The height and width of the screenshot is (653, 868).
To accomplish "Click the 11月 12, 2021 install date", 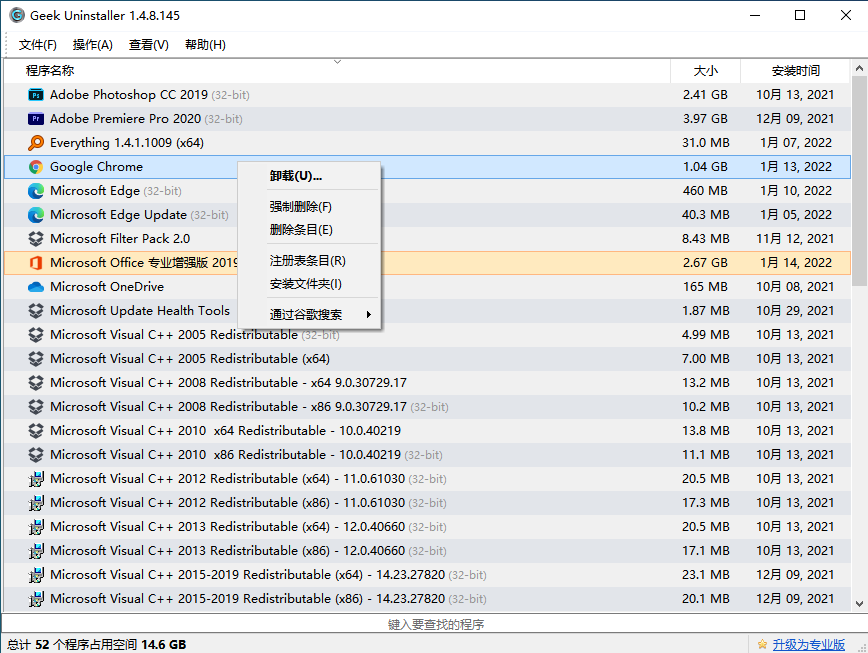I will (x=795, y=239).
